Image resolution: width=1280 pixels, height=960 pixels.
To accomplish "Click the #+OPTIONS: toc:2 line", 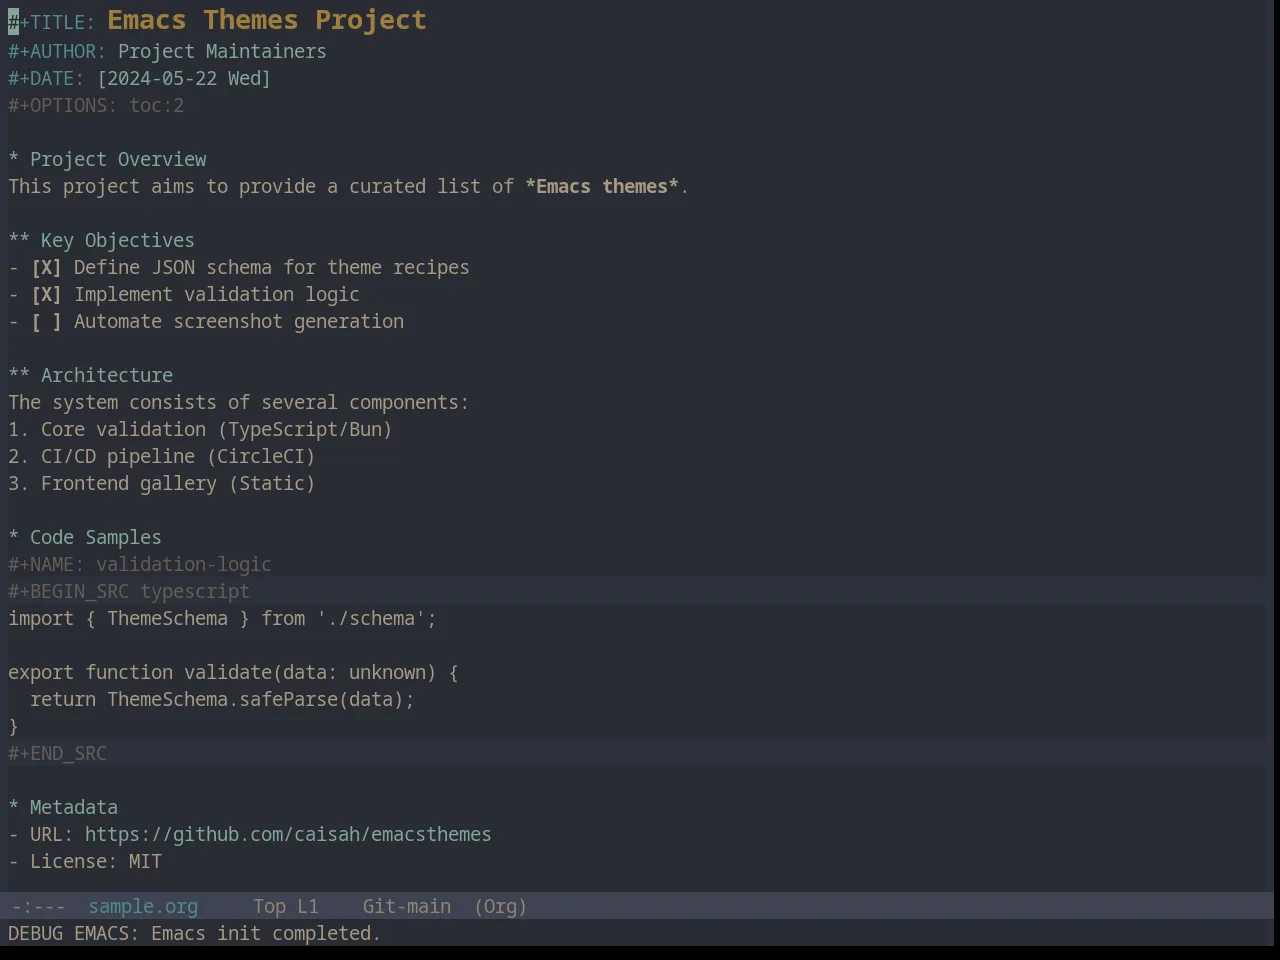I will point(96,106).
